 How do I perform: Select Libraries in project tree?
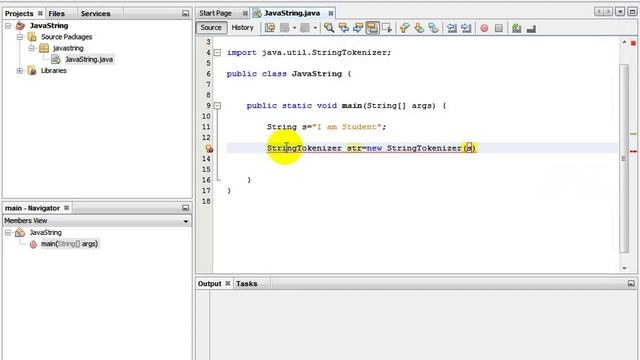[x=53, y=71]
